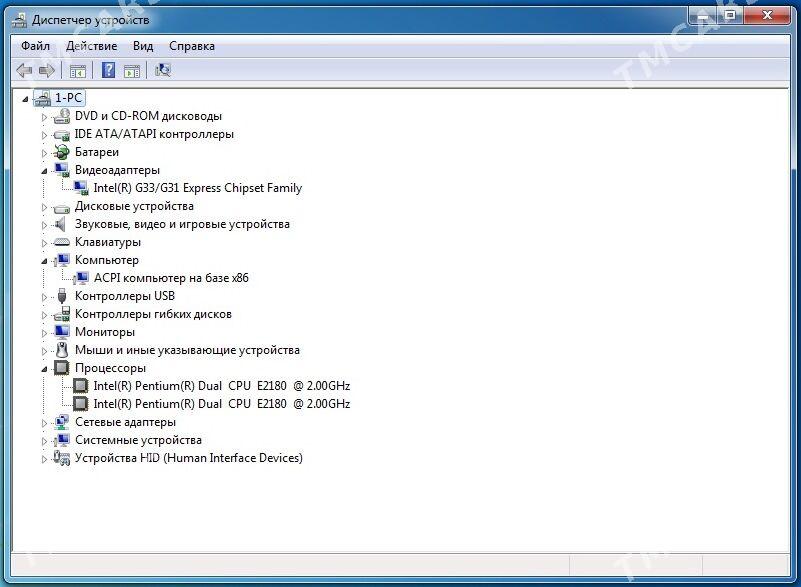801x587 pixels.
Task: Click the sound devices speaker icon
Action: click(61, 224)
